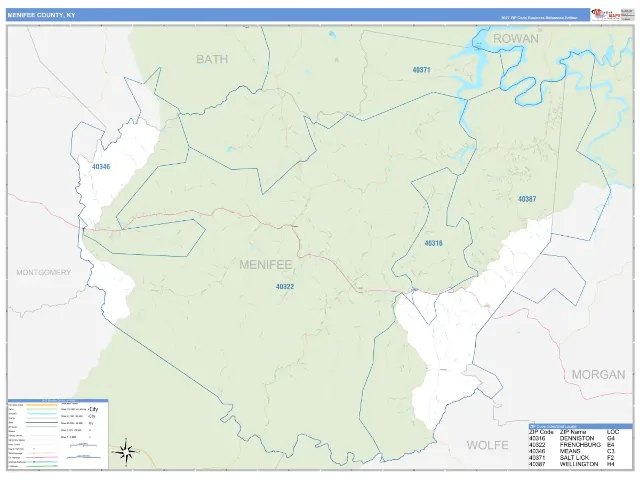Click the largest 'City' sample in legend
The image size is (640, 480).
point(93,409)
